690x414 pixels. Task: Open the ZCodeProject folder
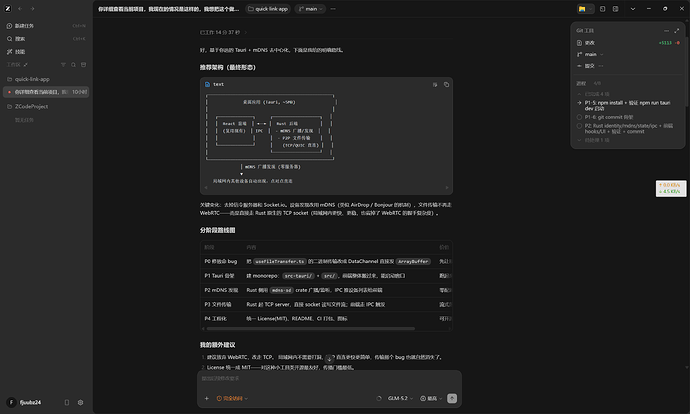(x=46, y=106)
